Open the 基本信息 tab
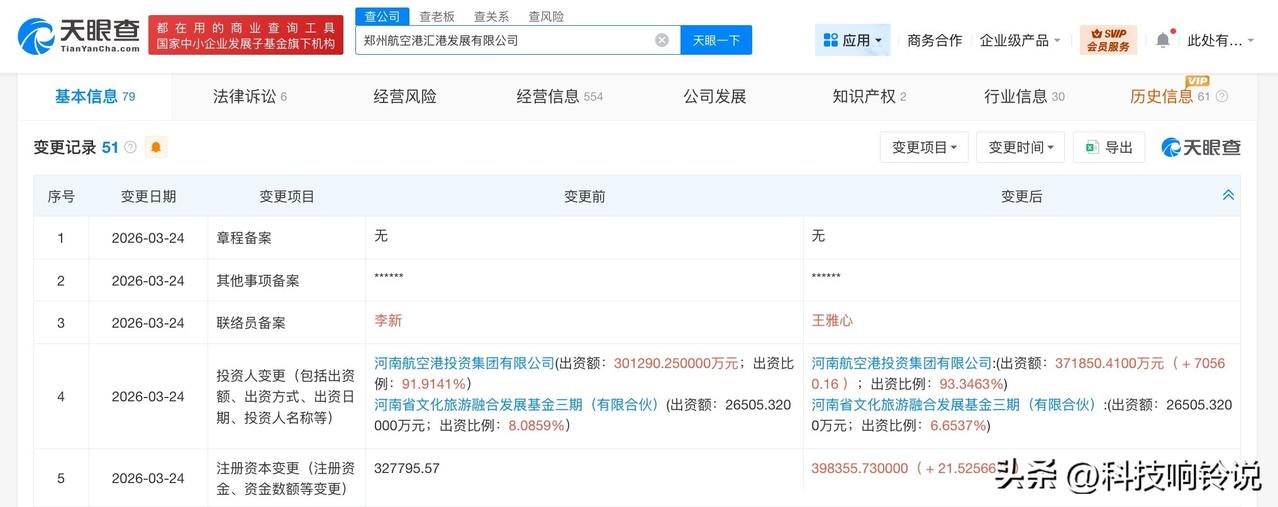1278x507 pixels. tap(94, 97)
